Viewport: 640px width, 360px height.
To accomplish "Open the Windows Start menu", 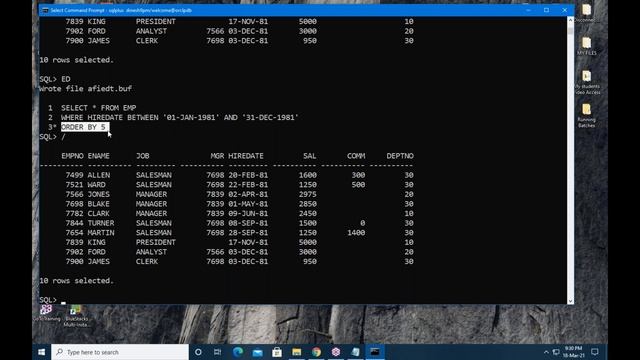I will (42, 352).
